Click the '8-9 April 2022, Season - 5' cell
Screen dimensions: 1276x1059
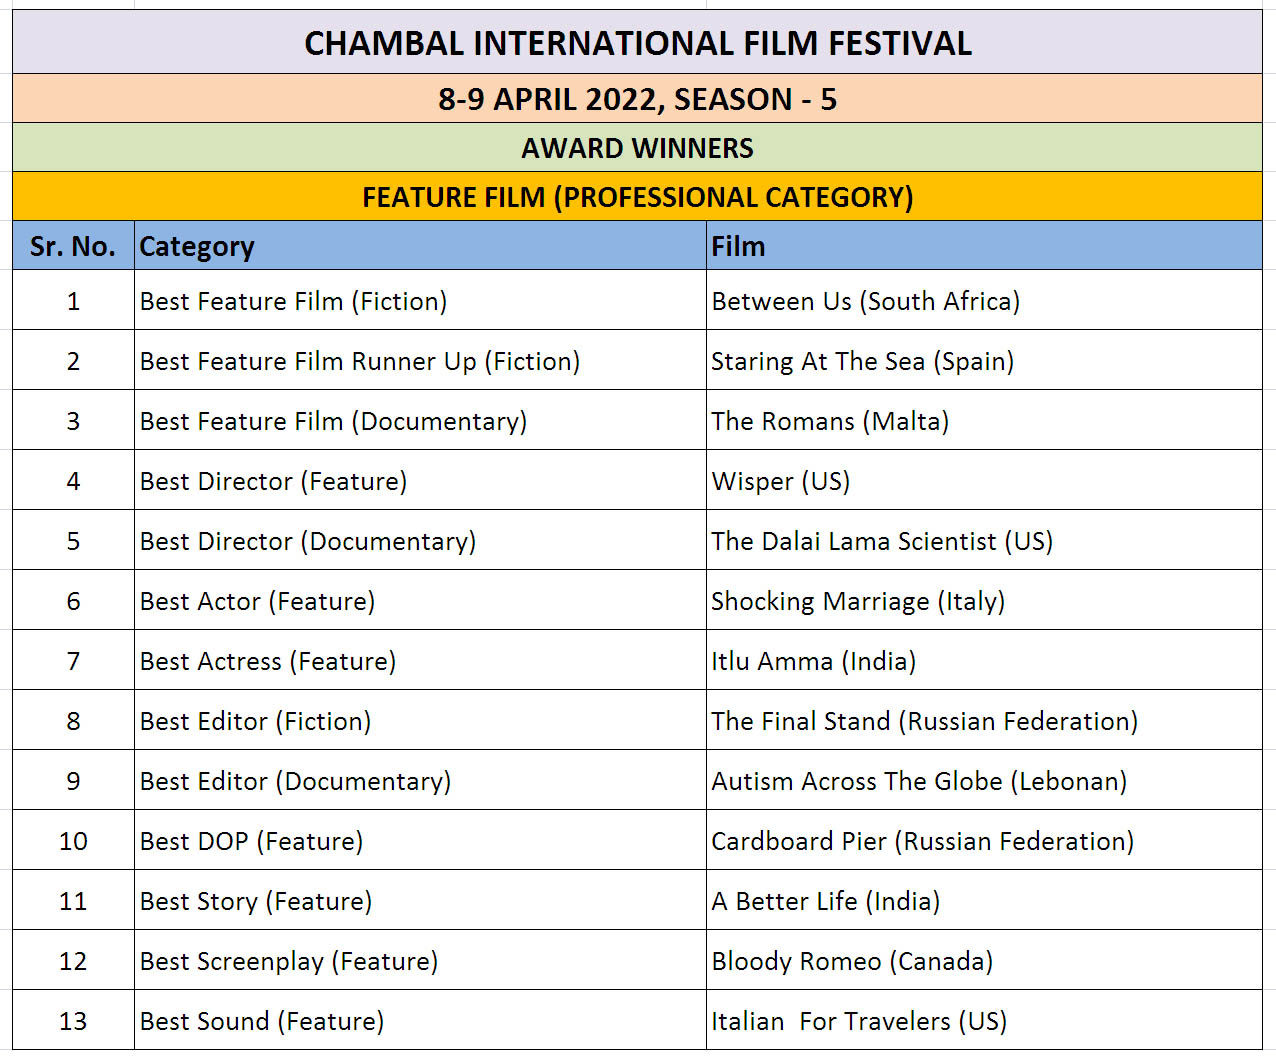(x=637, y=98)
